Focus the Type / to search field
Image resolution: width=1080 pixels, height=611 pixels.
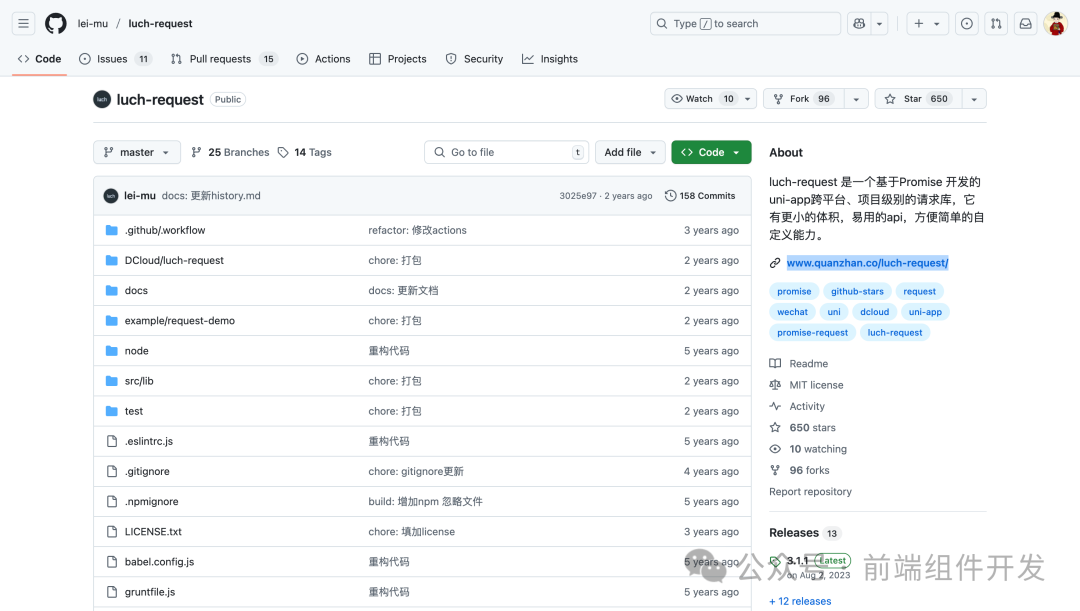tap(745, 23)
